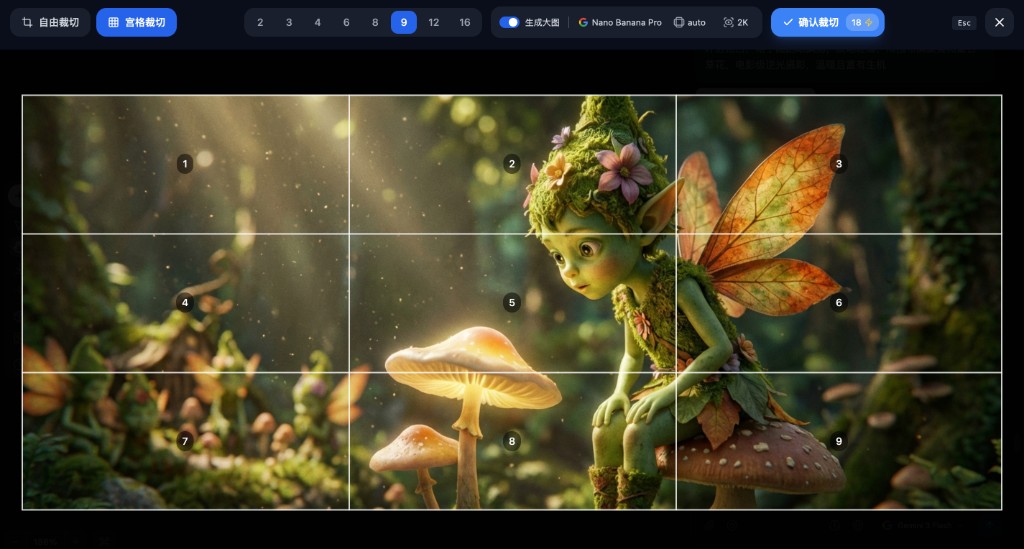The image size is (1024, 549).
Task: Close the crop dialog with X icon
Action: point(999,22)
